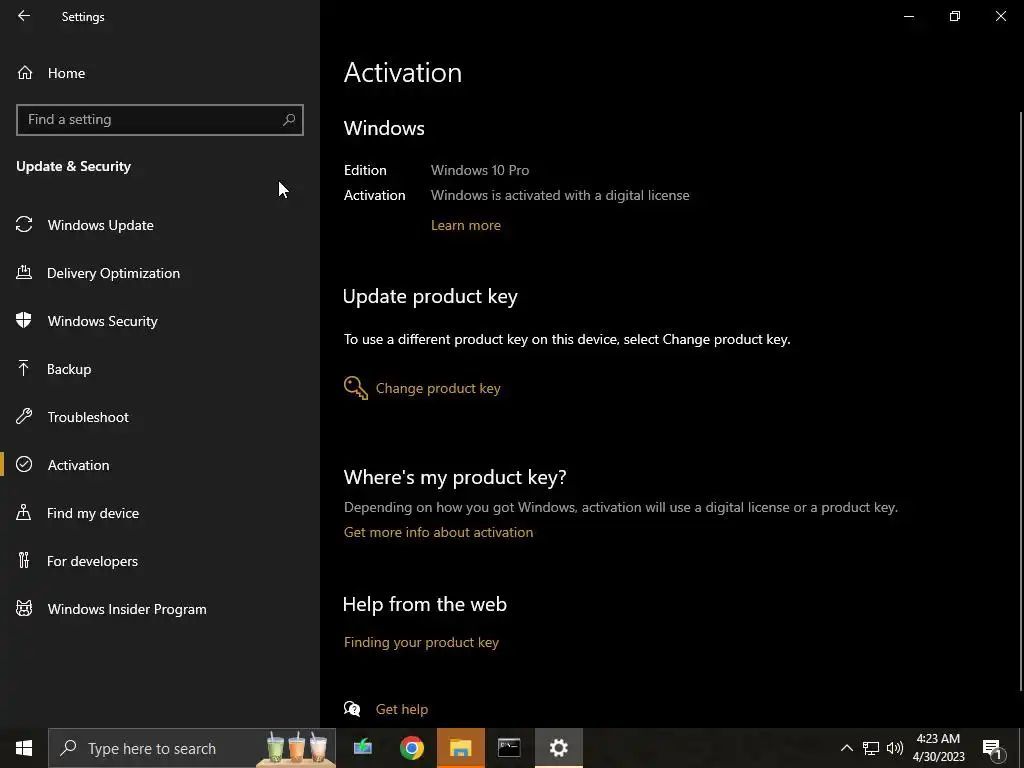
Task: Go to Settings Home
Action: [x=66, y=73]
